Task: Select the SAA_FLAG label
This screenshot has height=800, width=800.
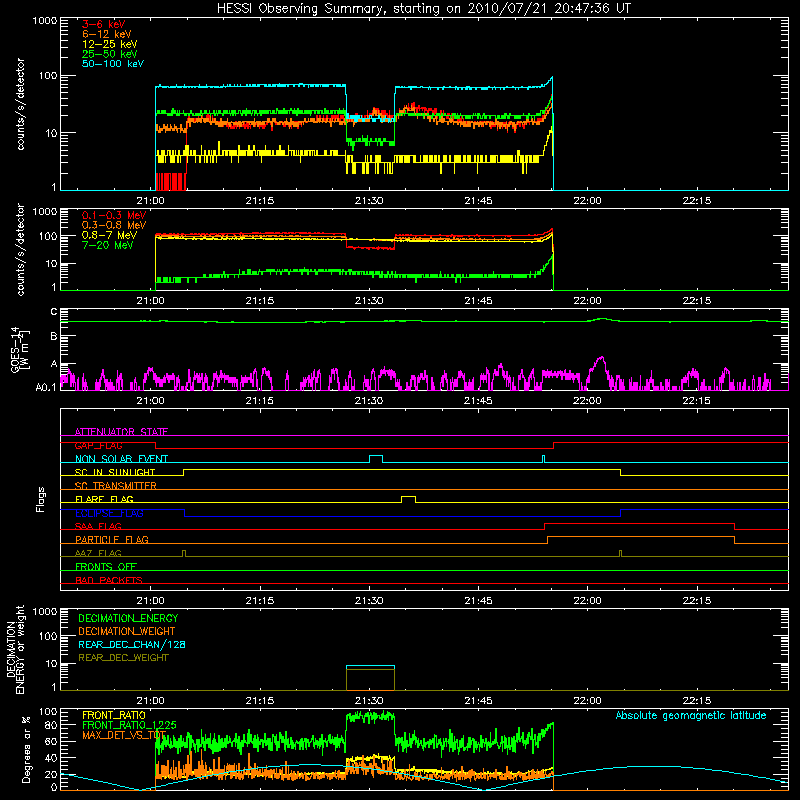Action: pos(98,526)
